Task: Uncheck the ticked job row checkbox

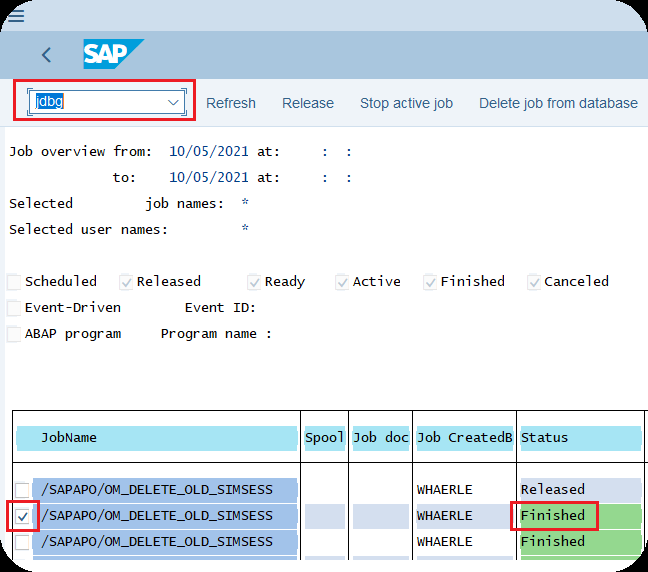Action: coord(22,516)
